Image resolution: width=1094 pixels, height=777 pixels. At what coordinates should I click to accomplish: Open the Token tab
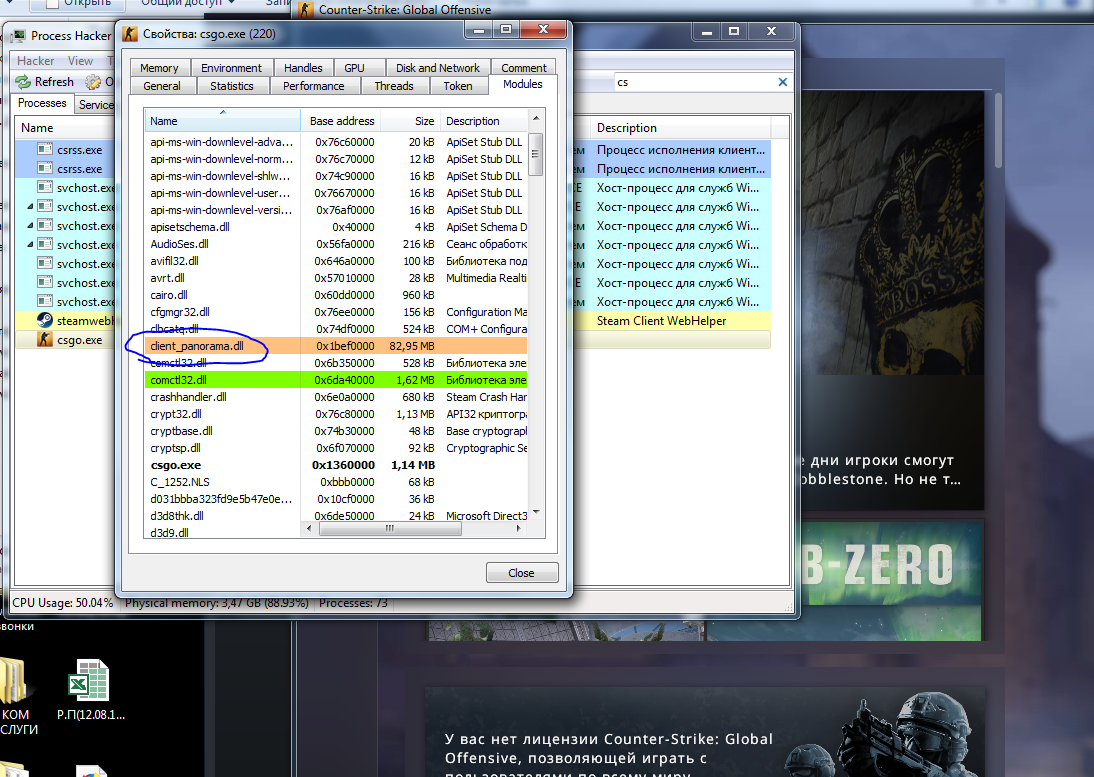coord(458,86)
